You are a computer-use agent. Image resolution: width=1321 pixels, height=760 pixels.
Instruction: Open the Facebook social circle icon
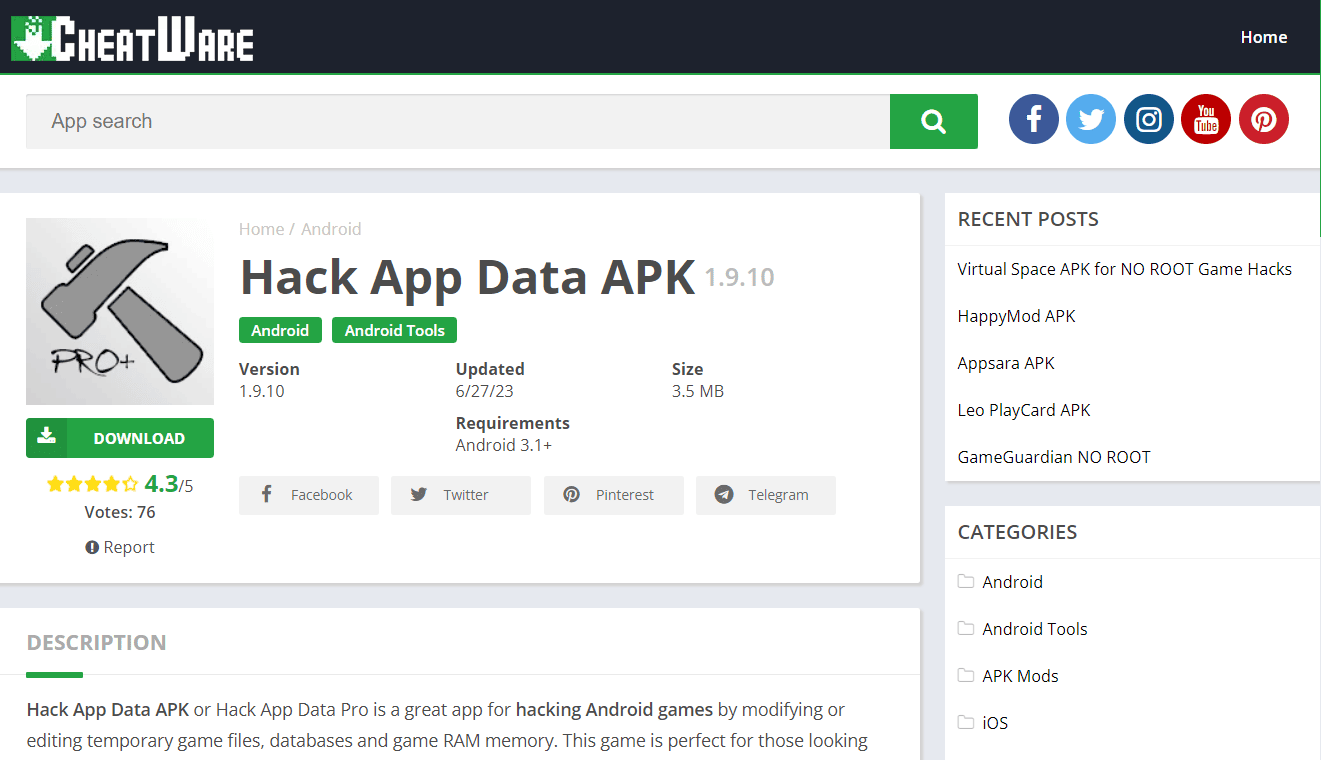(1034, 120)
